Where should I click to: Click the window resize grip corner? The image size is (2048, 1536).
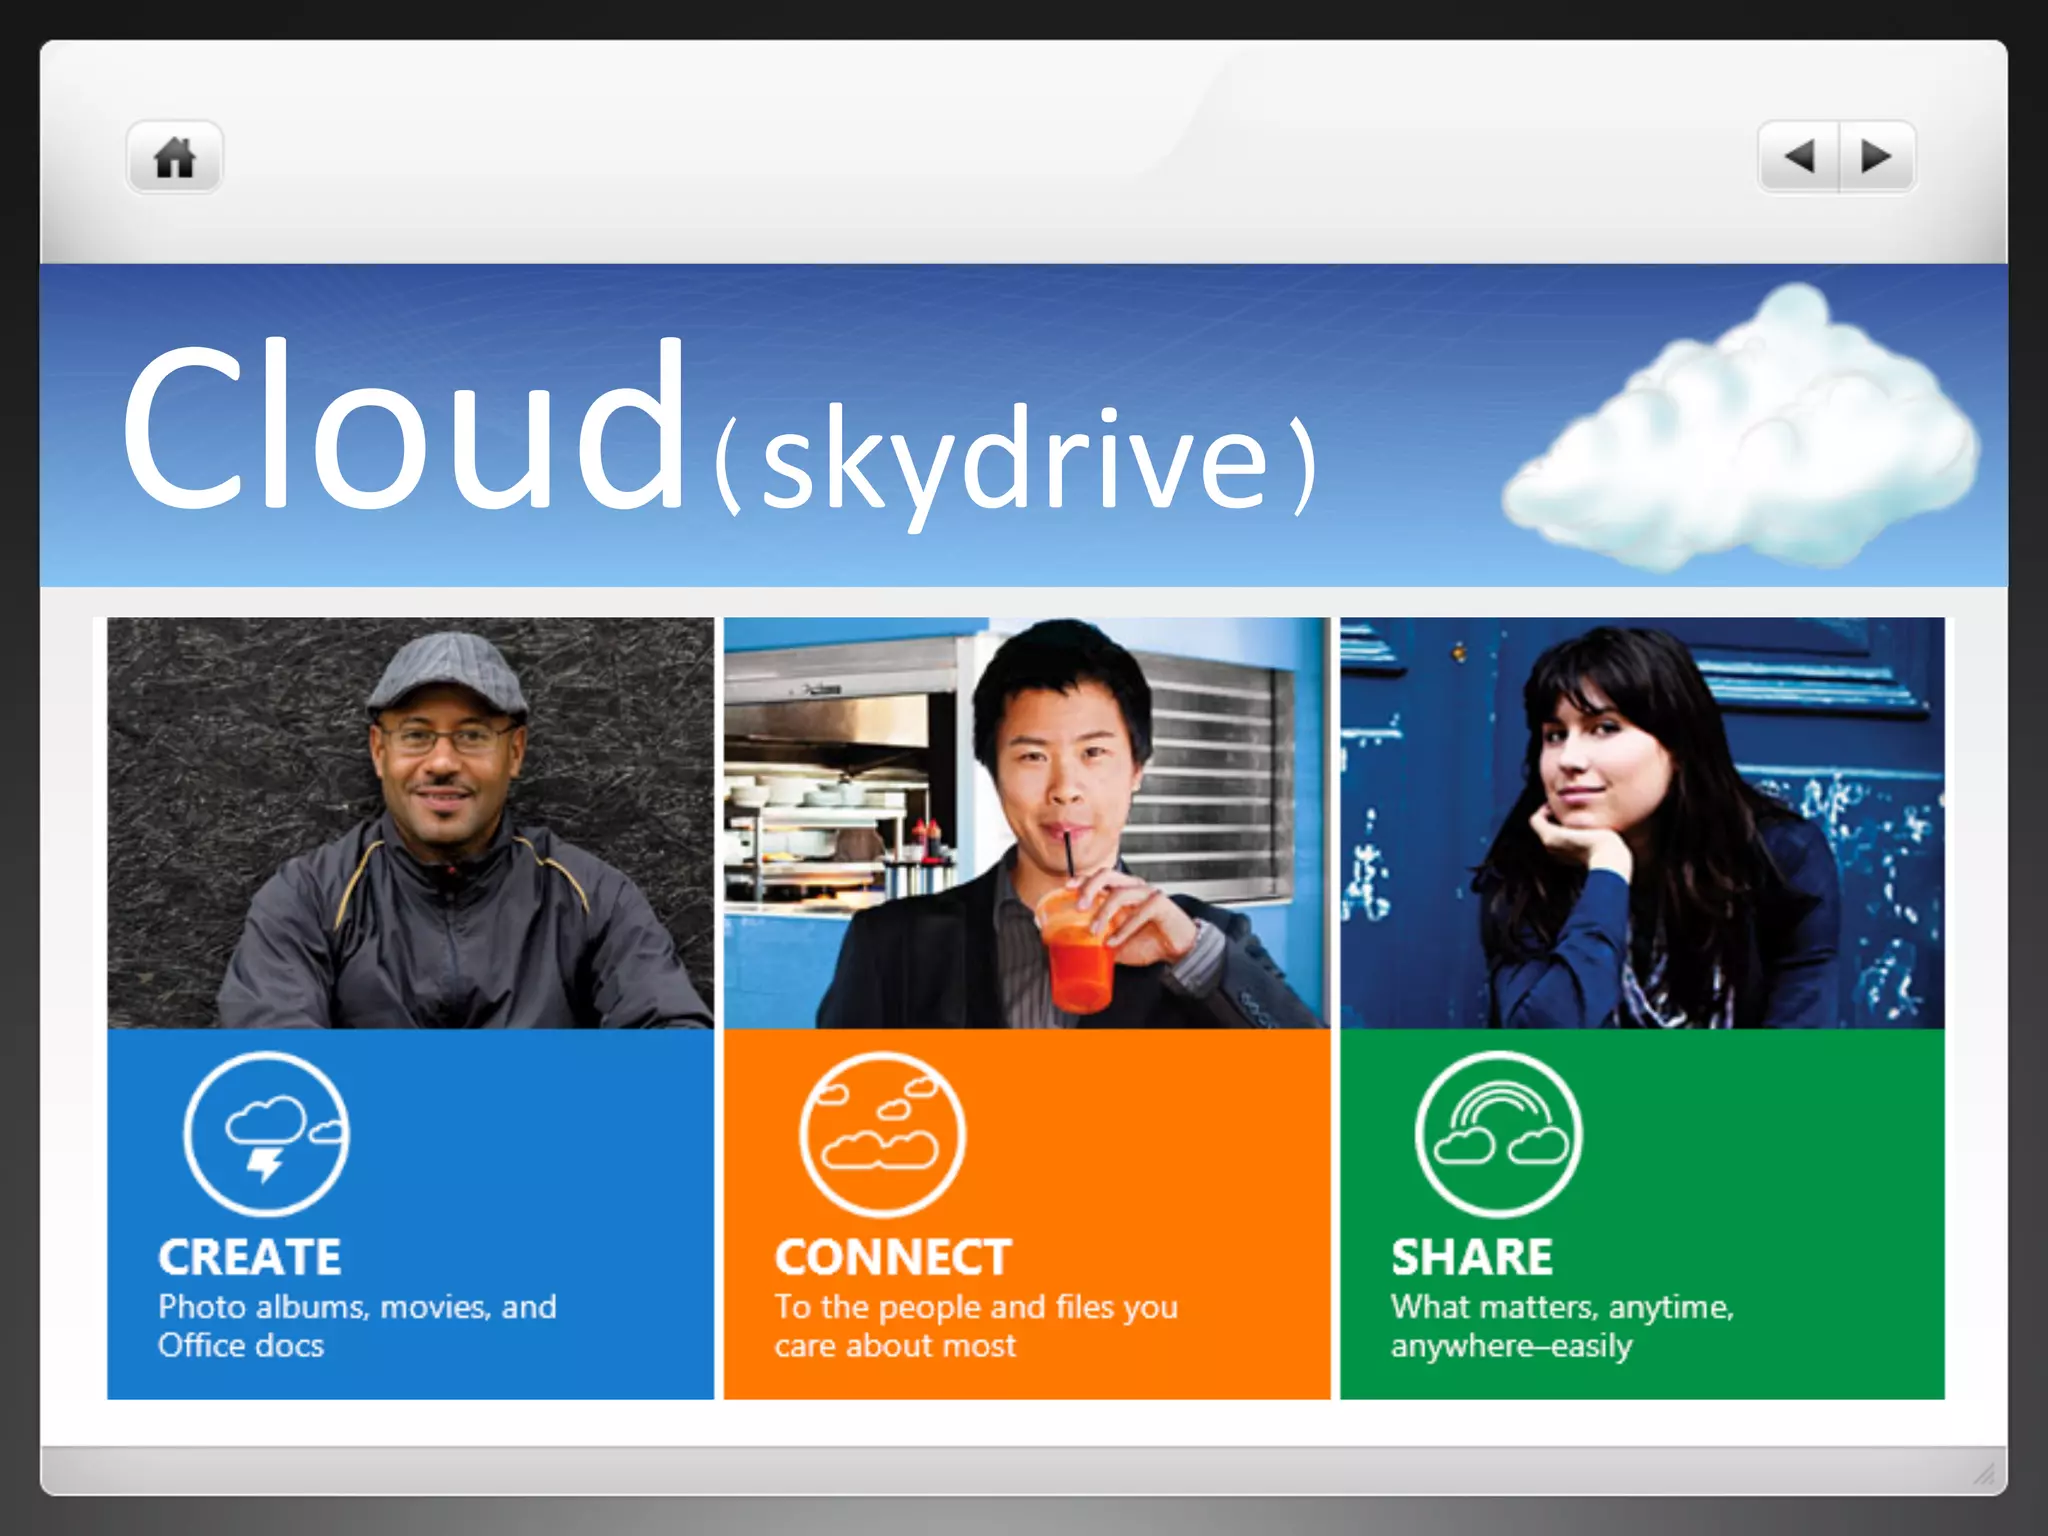point(1983,1473)
